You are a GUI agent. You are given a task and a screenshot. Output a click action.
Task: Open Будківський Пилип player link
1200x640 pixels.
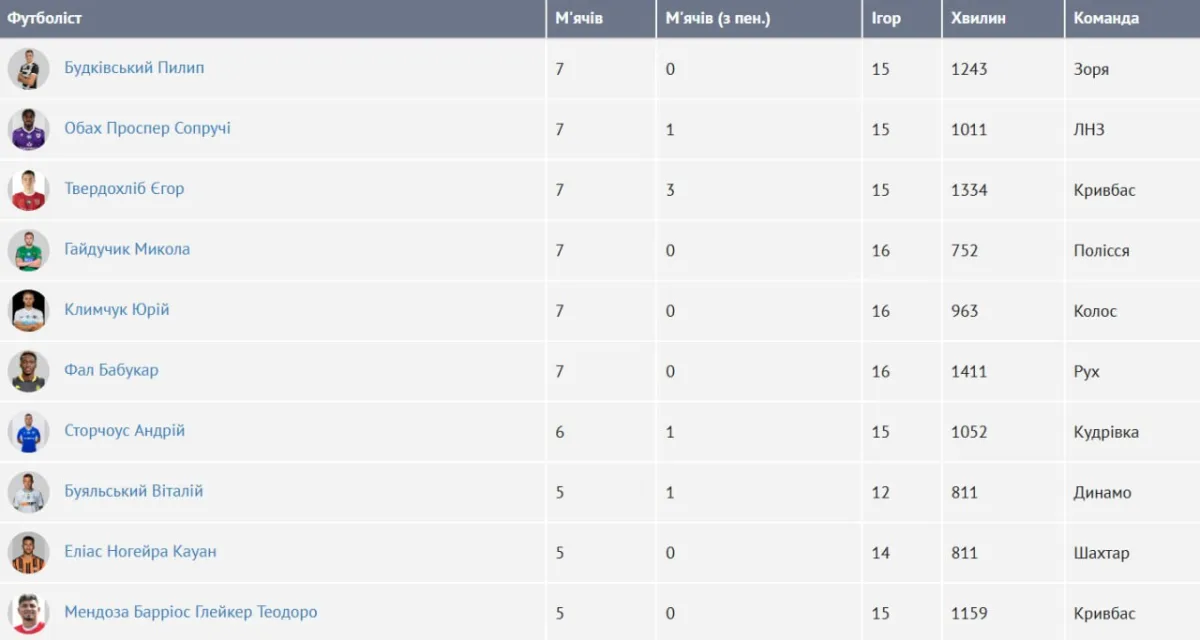click(x=134, y=68)
